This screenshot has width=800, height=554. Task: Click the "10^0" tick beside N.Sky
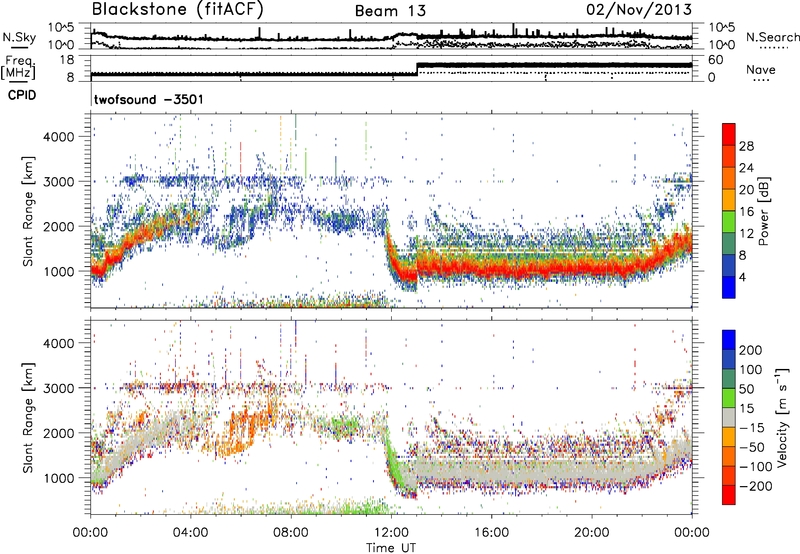coord(61,45)
